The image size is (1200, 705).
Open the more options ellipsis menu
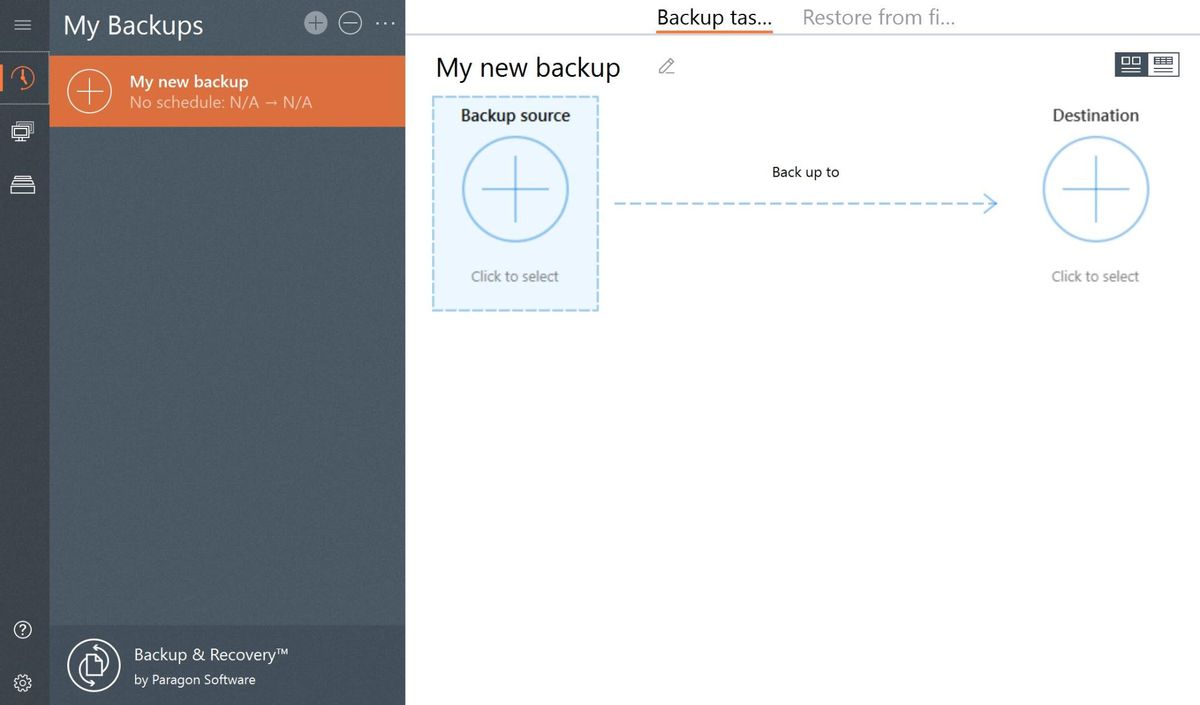(x=385, y=21)
